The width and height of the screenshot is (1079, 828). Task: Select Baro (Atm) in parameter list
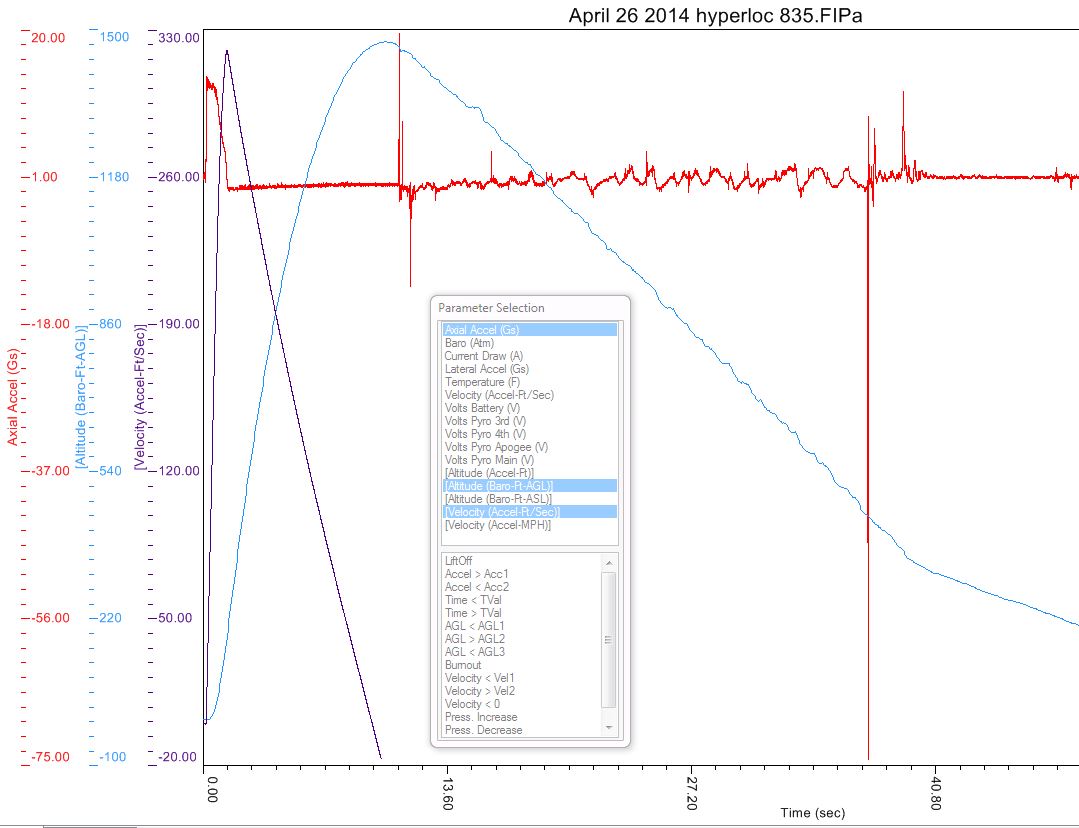click(469, 343)
